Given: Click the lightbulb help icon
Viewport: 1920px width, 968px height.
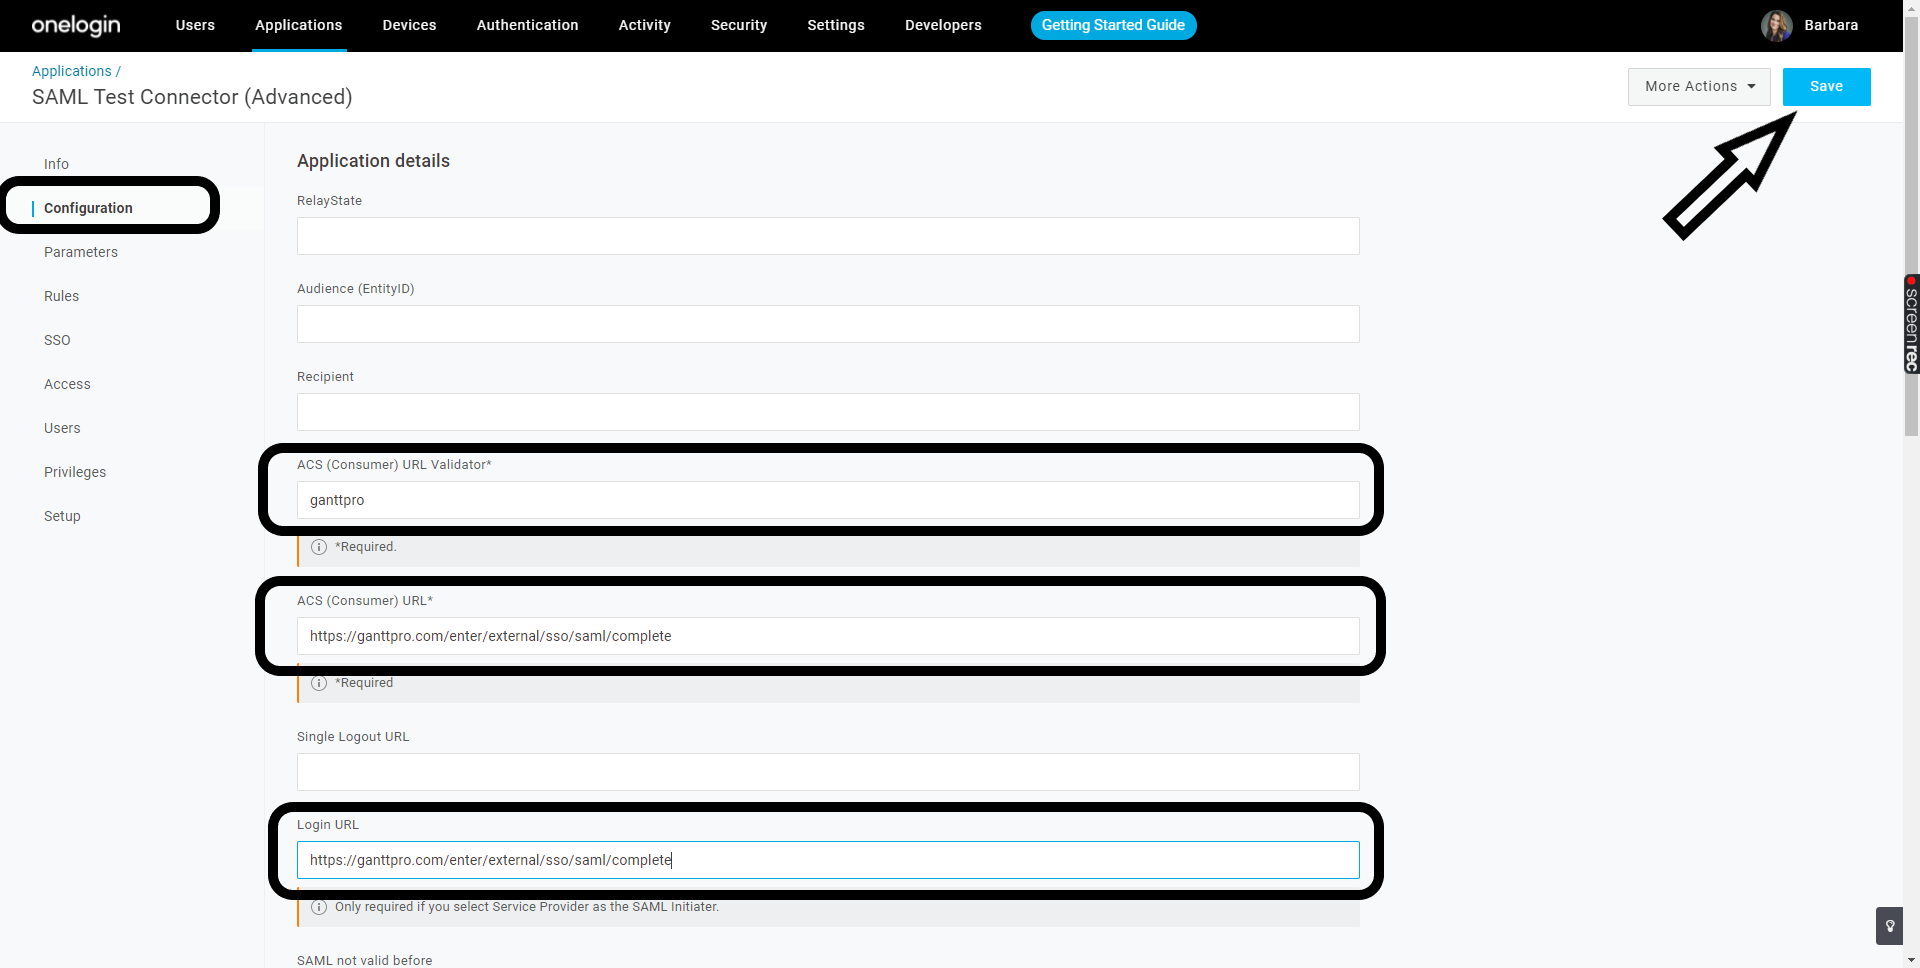Looking at the screenshot, I should point(1889,926).
